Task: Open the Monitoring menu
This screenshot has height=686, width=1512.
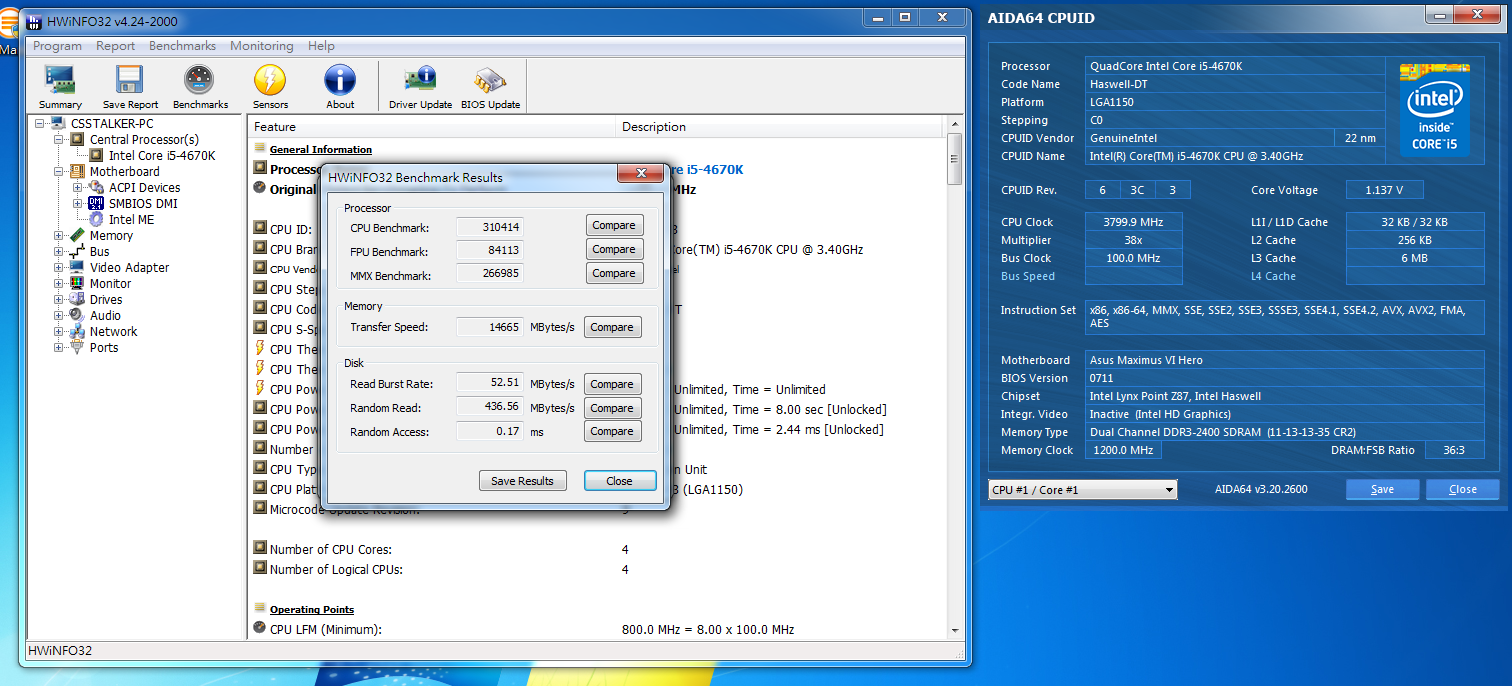Action: (262, 46)
